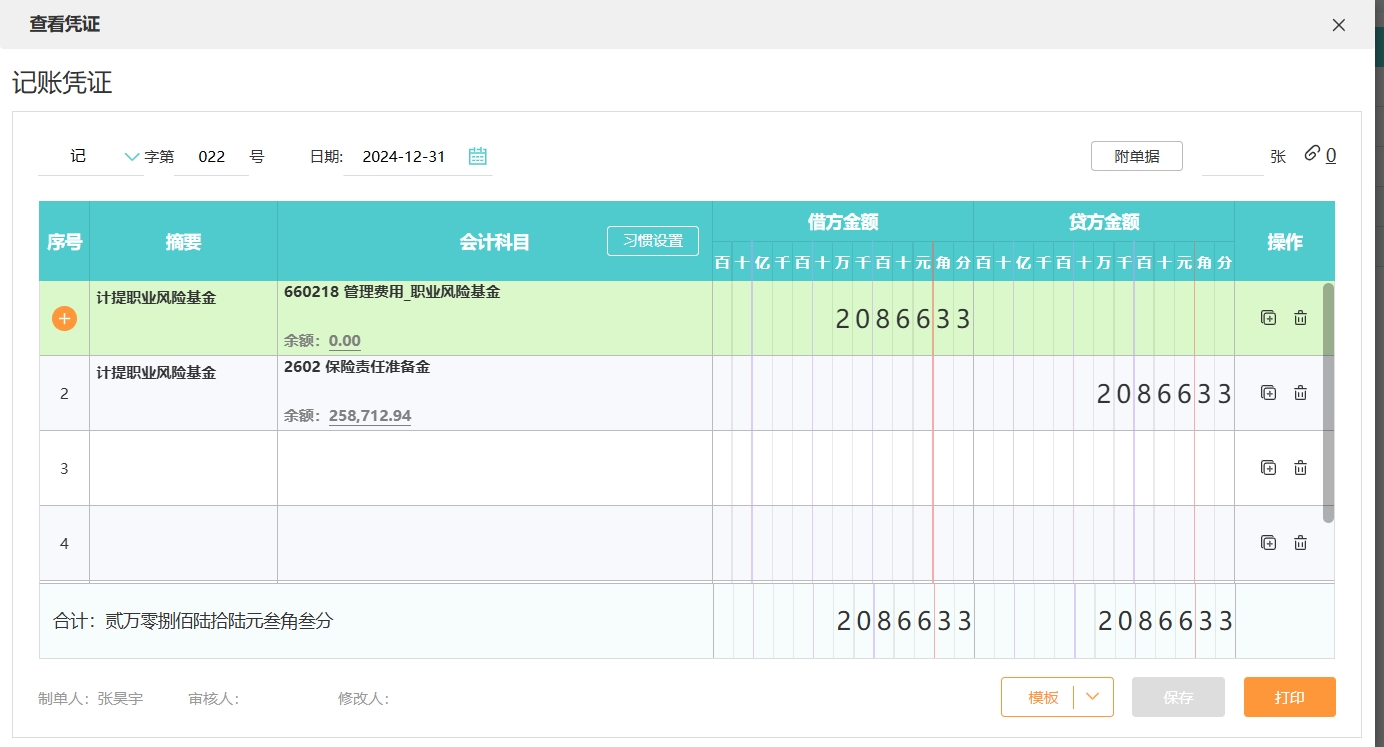
Task: Click the copy icon in row 3
Action: [1268, 468]
